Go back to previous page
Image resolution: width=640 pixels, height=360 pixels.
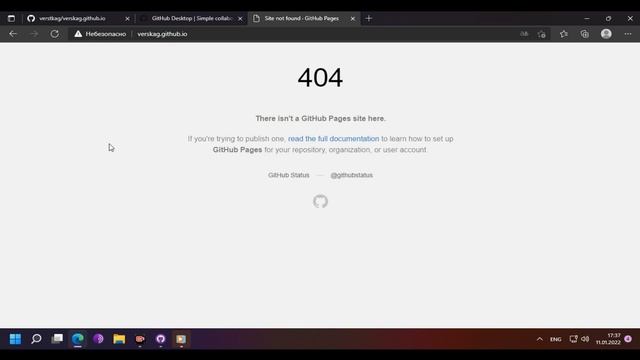(x=13, y=34)
